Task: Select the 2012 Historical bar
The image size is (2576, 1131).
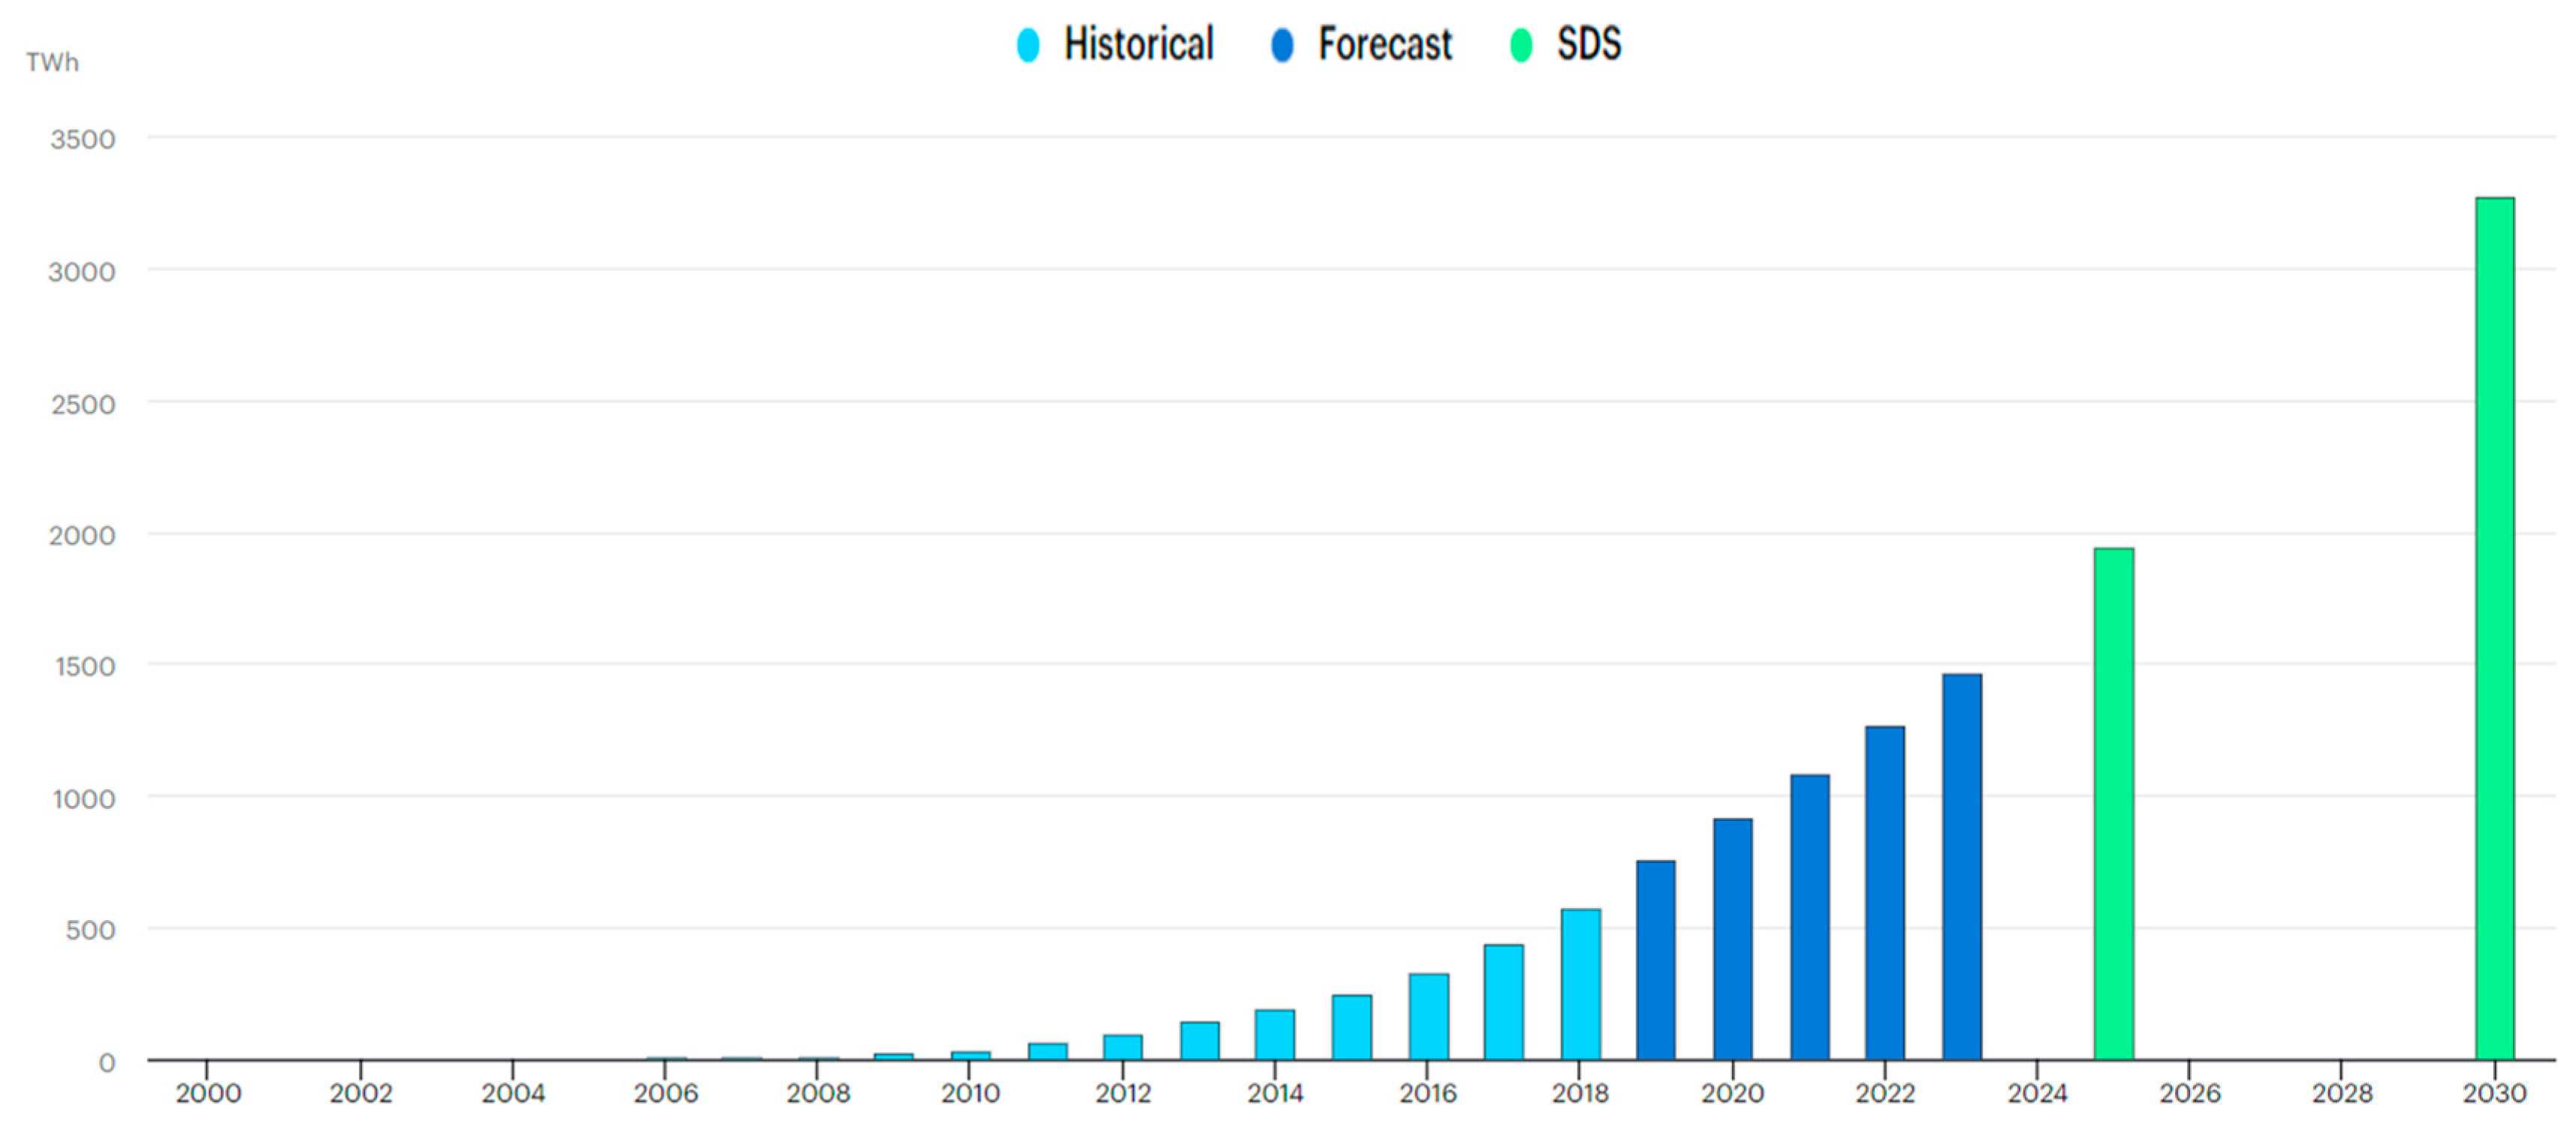Action: tap(1122, 1047)
